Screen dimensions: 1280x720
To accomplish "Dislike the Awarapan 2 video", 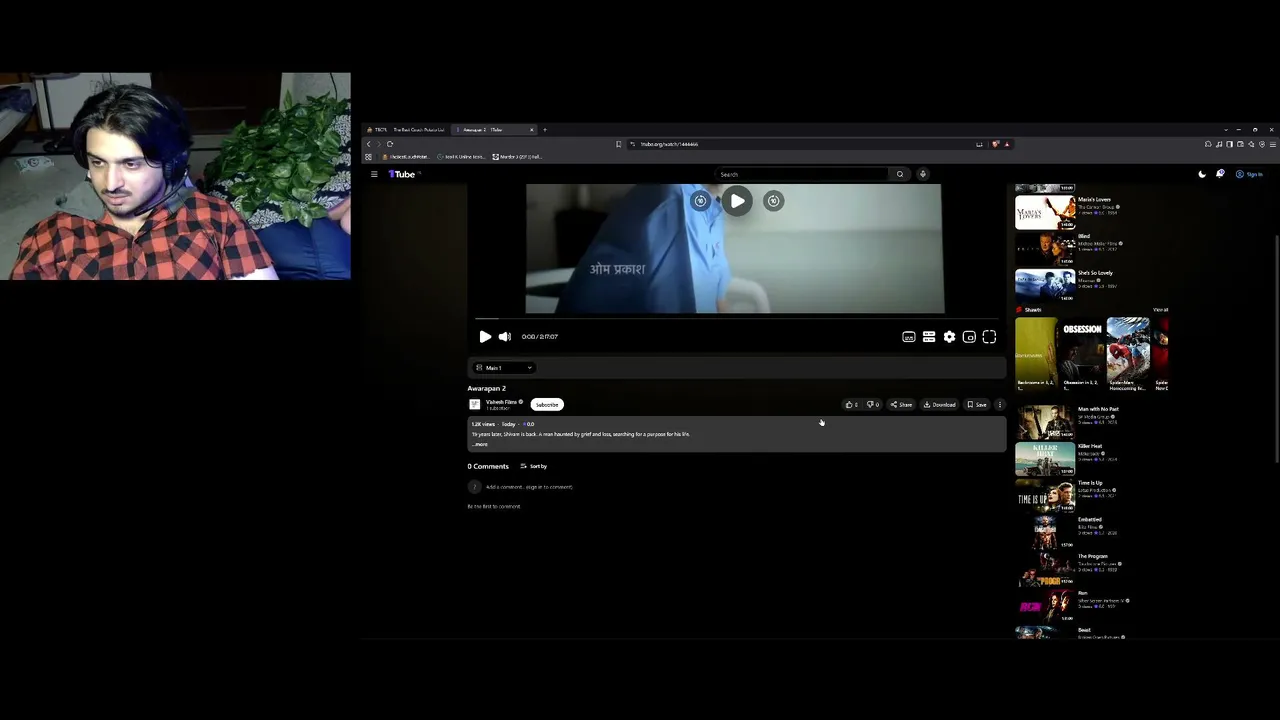I will [873, 405].
